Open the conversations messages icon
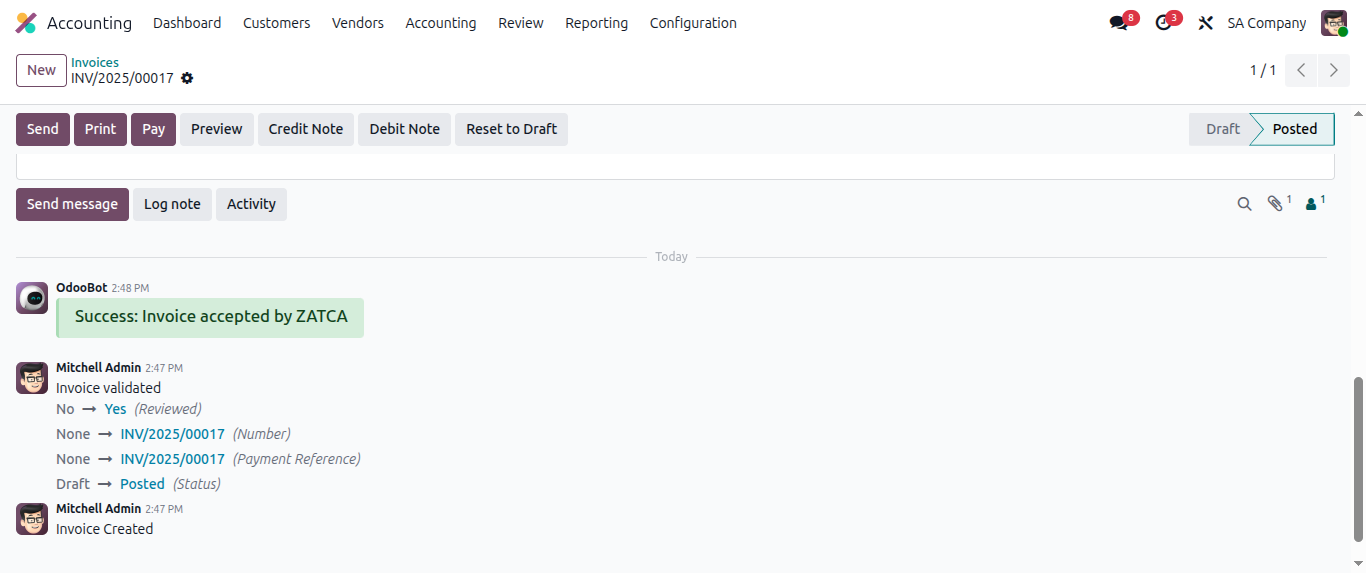Screen dimensions: 1366x573 1119,23
